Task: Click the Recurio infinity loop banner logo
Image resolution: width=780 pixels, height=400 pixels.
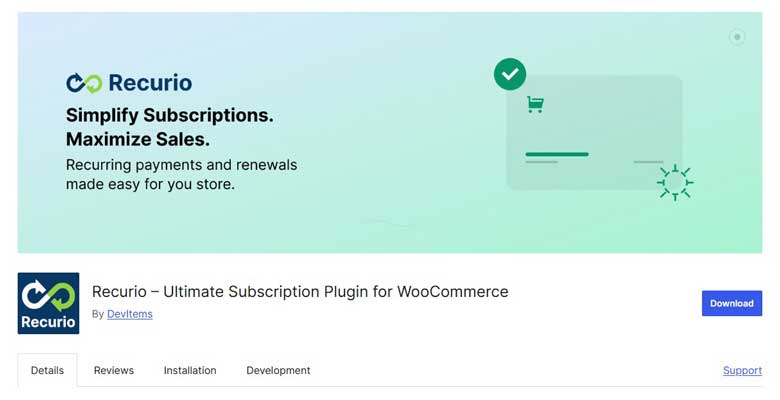Action: pyautogui.click(x=84, y=83)
